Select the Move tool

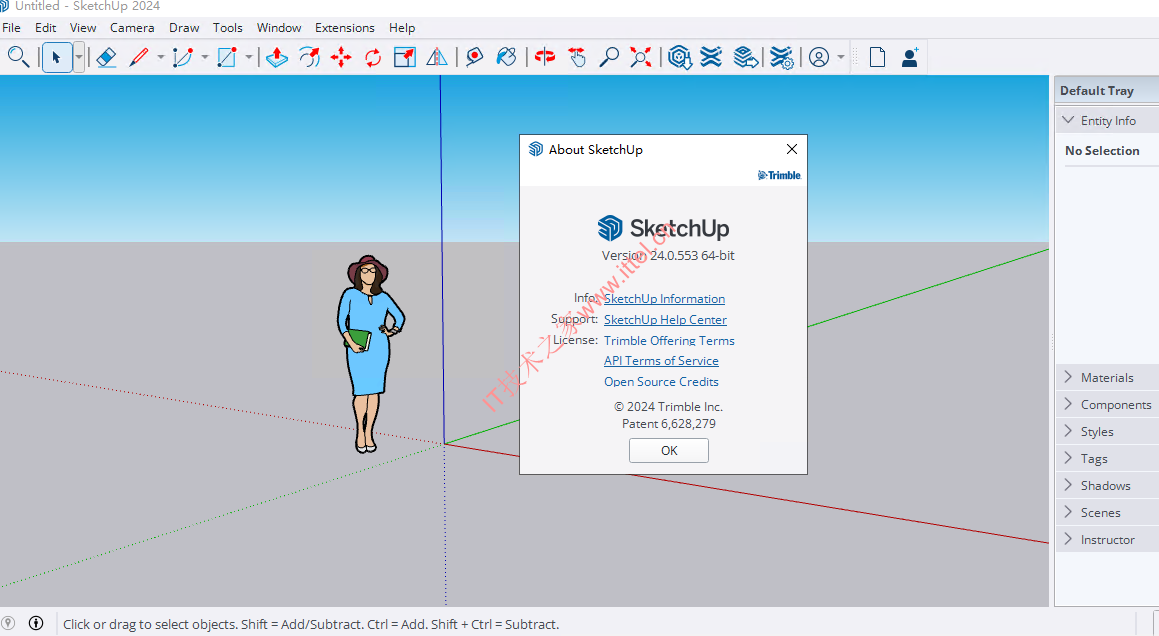(x=341, y=57)
